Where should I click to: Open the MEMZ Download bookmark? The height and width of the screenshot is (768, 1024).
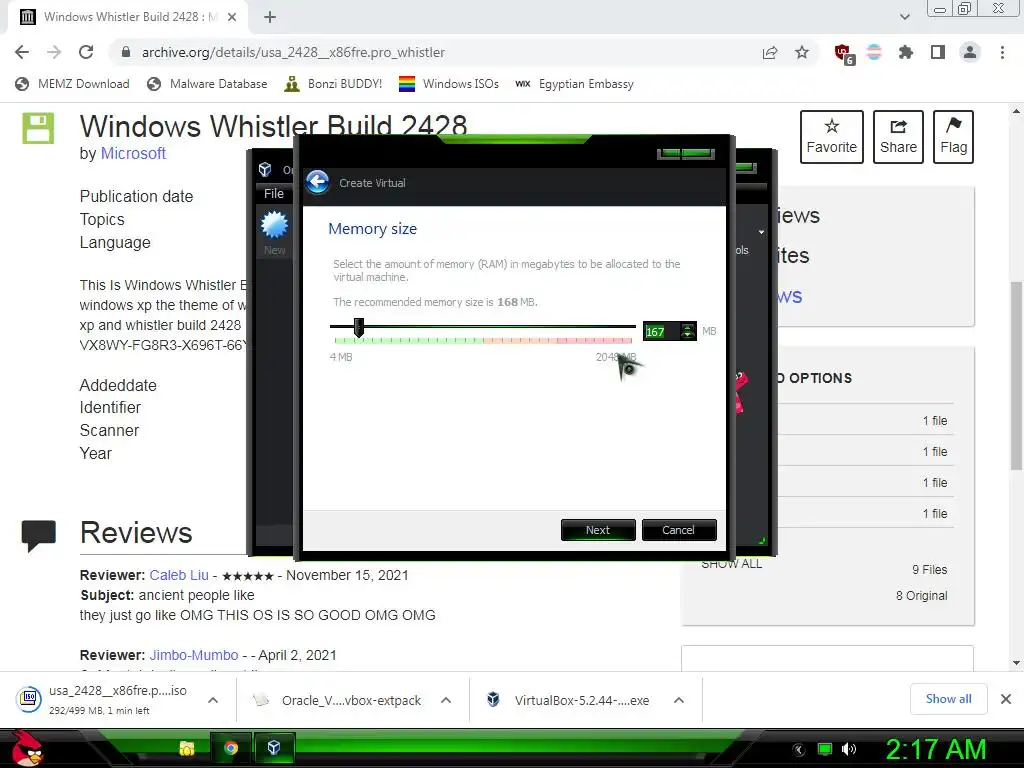click(x=72, y=84)
